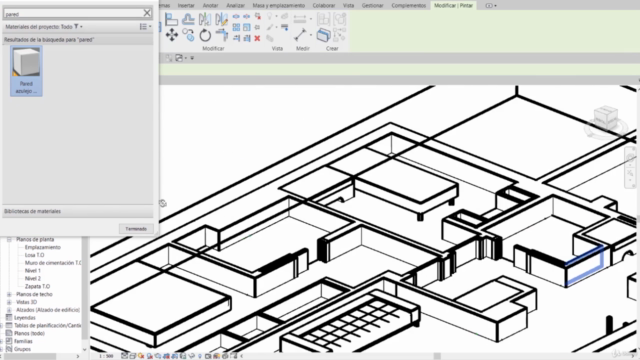The width and height of the screenshot is (640, 360).
Task: Clear the material search with the X
Action: pos(147,13)
